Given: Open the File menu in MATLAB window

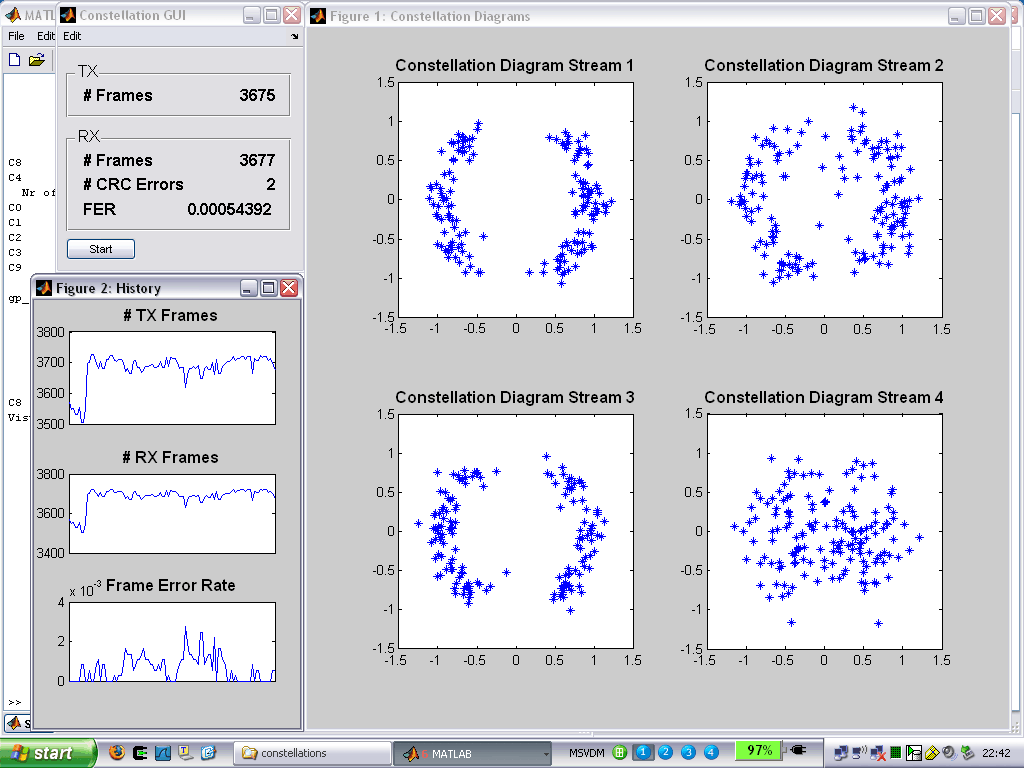Looking at the screenshot, I should tap(16, 36).
